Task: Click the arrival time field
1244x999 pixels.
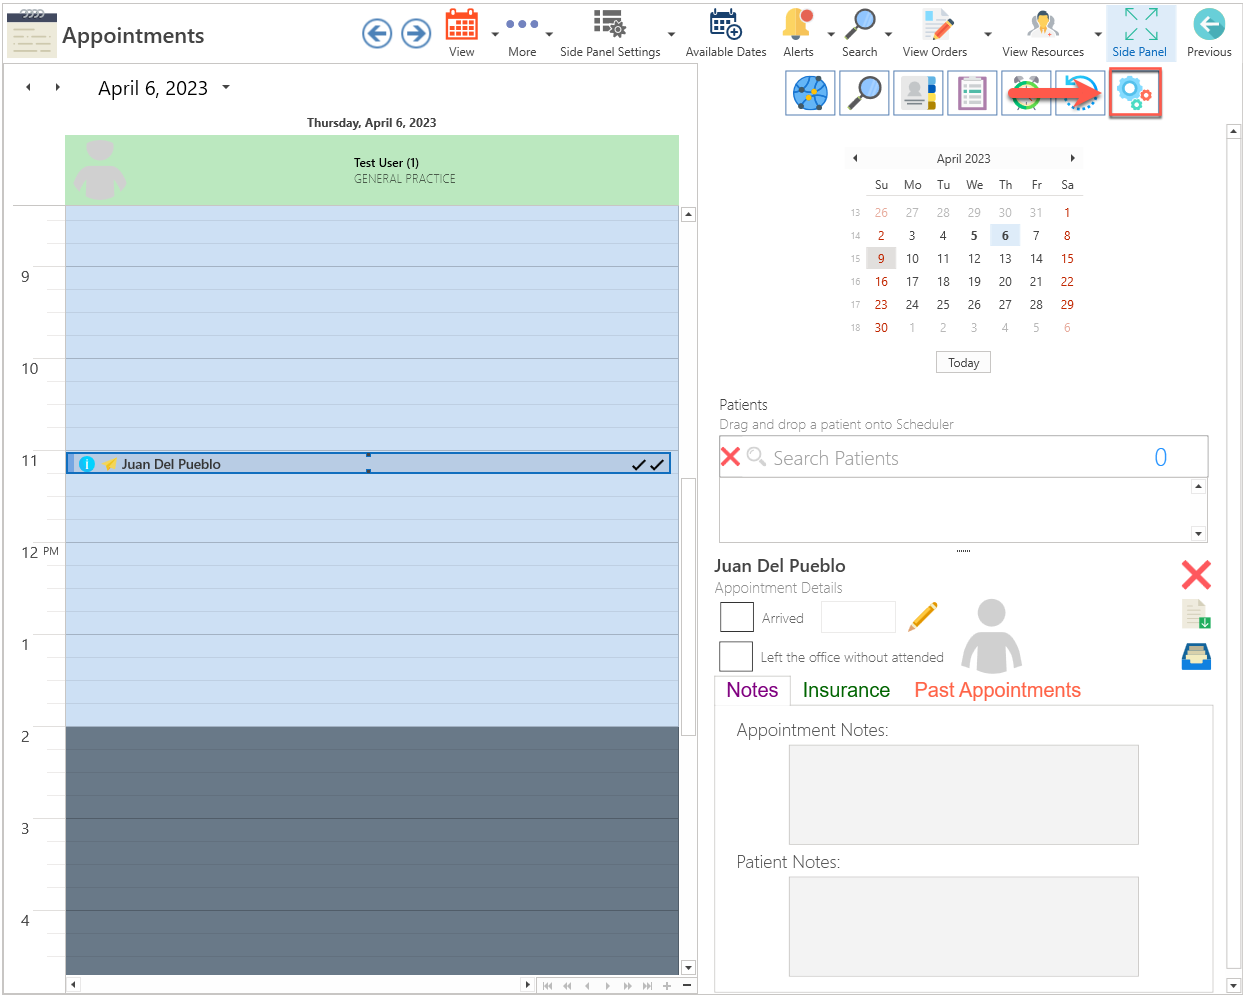Action: (858, 617)
